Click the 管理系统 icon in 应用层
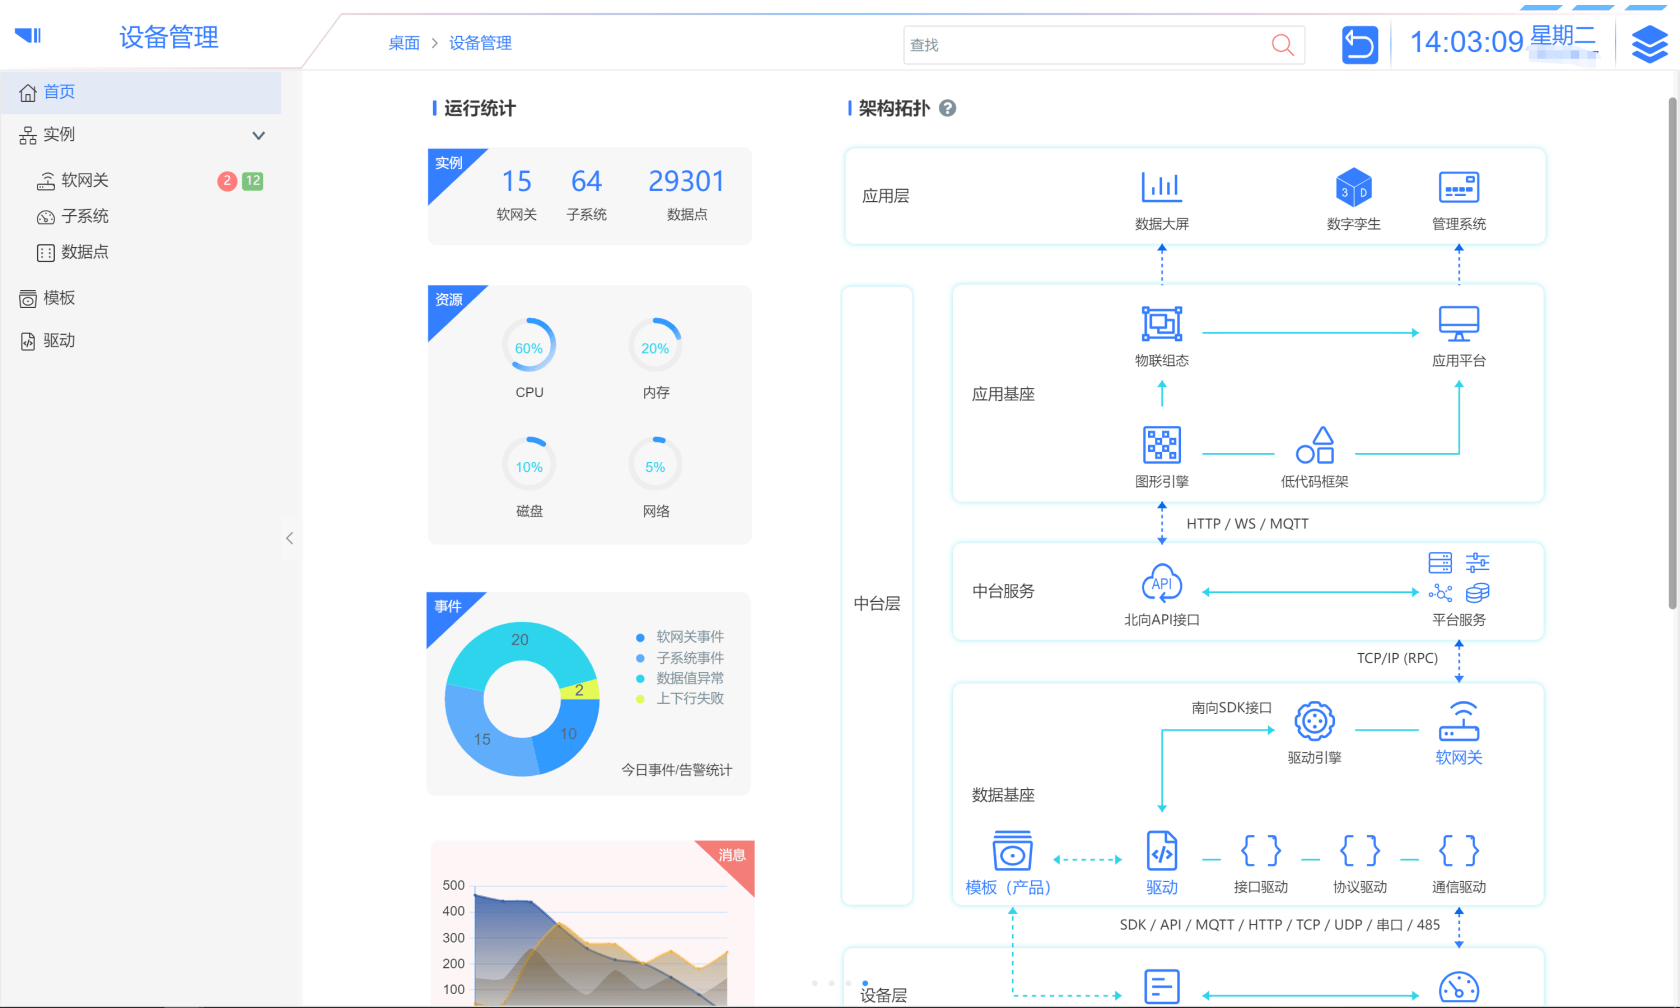Image resolution: width=1680 pixels, height=1008 pixels. pyautogui.click(x=1458, y=187)
